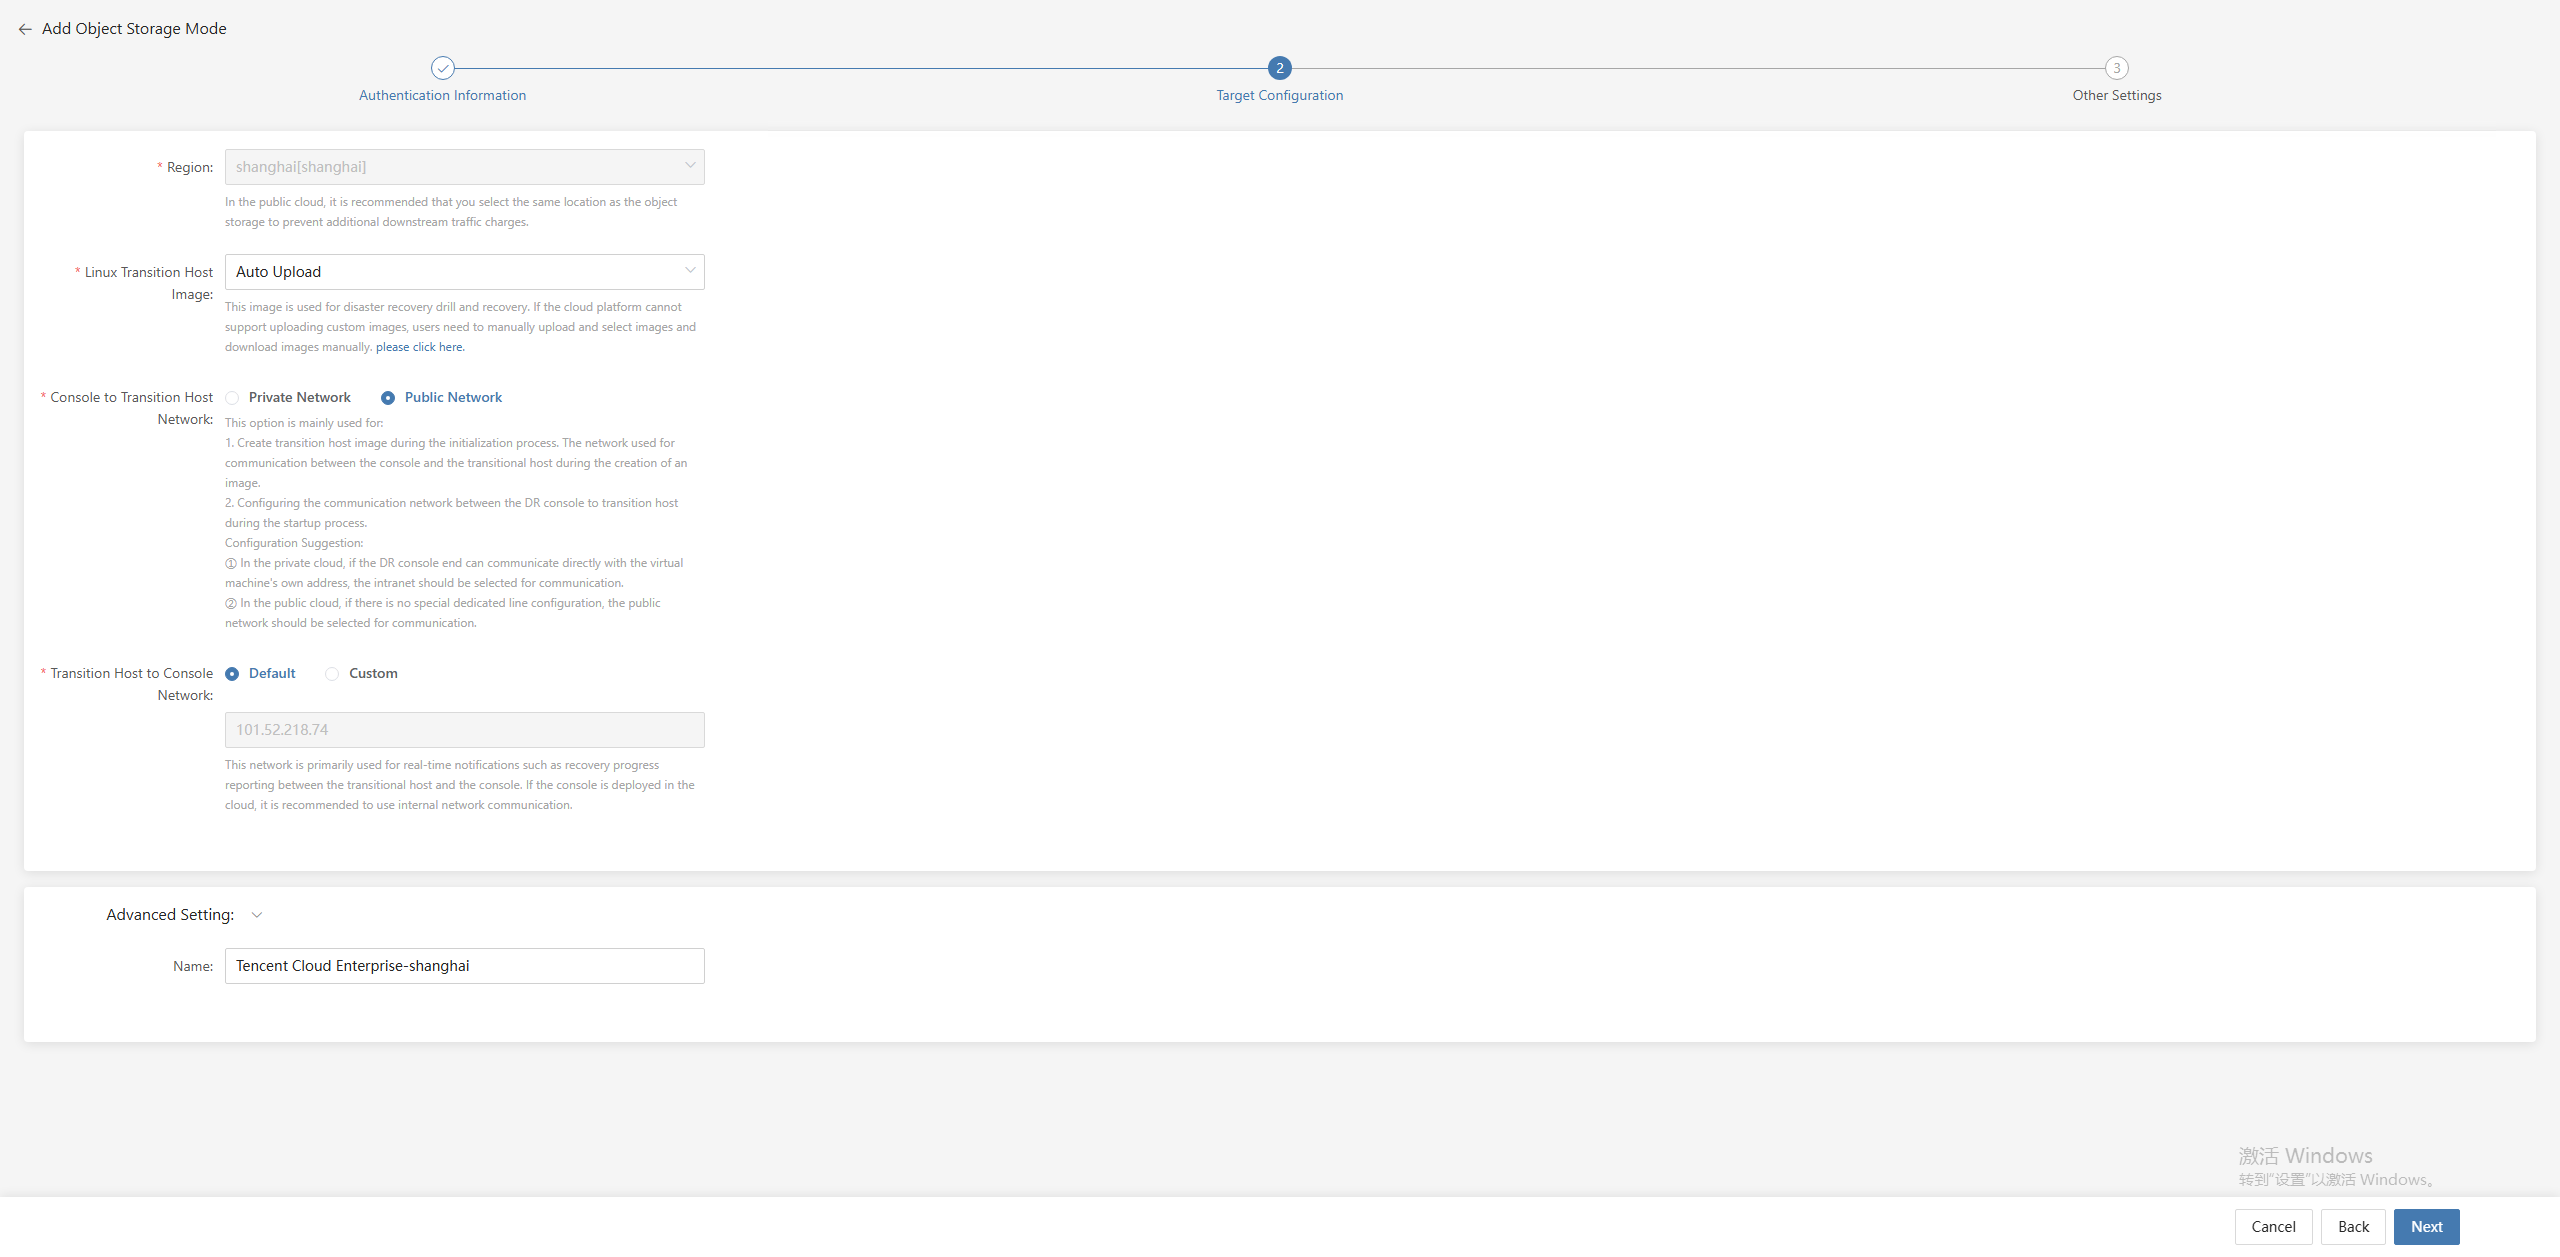The width and height of the screenshot is (2560, 1257).
Task: Click the step 3 circle for Other Settings
Action: tap(2116, 68)
